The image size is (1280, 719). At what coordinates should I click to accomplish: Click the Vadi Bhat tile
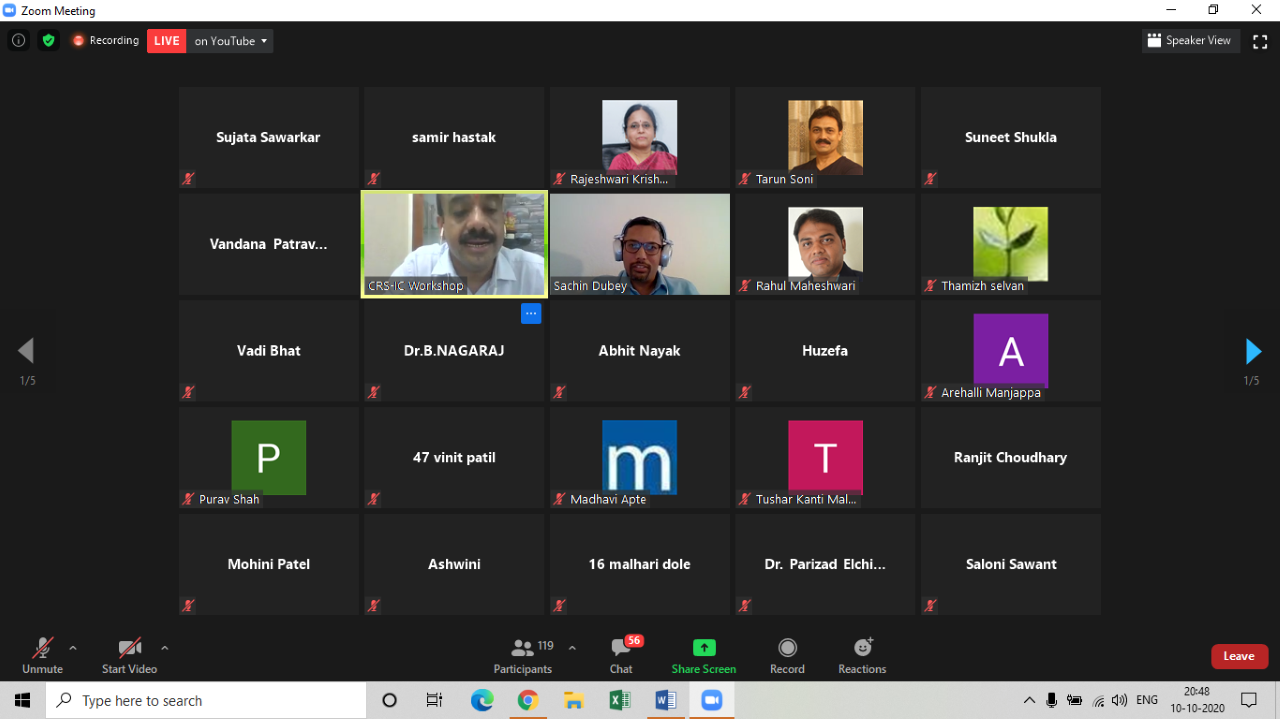(269, 351)
